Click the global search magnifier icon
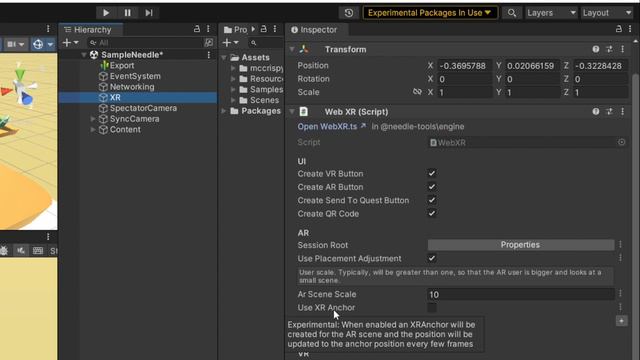The height and width of the screenshot is (360, 640). pos(511,13)
